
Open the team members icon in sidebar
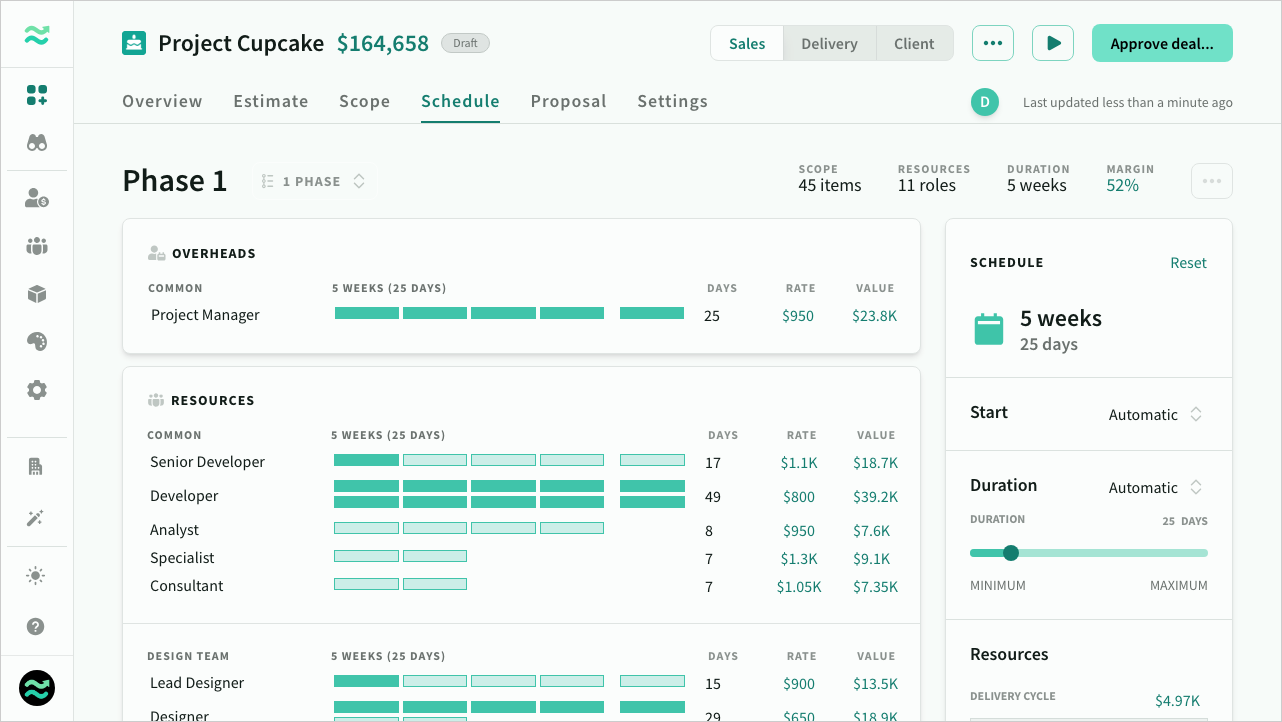[37, 246]
